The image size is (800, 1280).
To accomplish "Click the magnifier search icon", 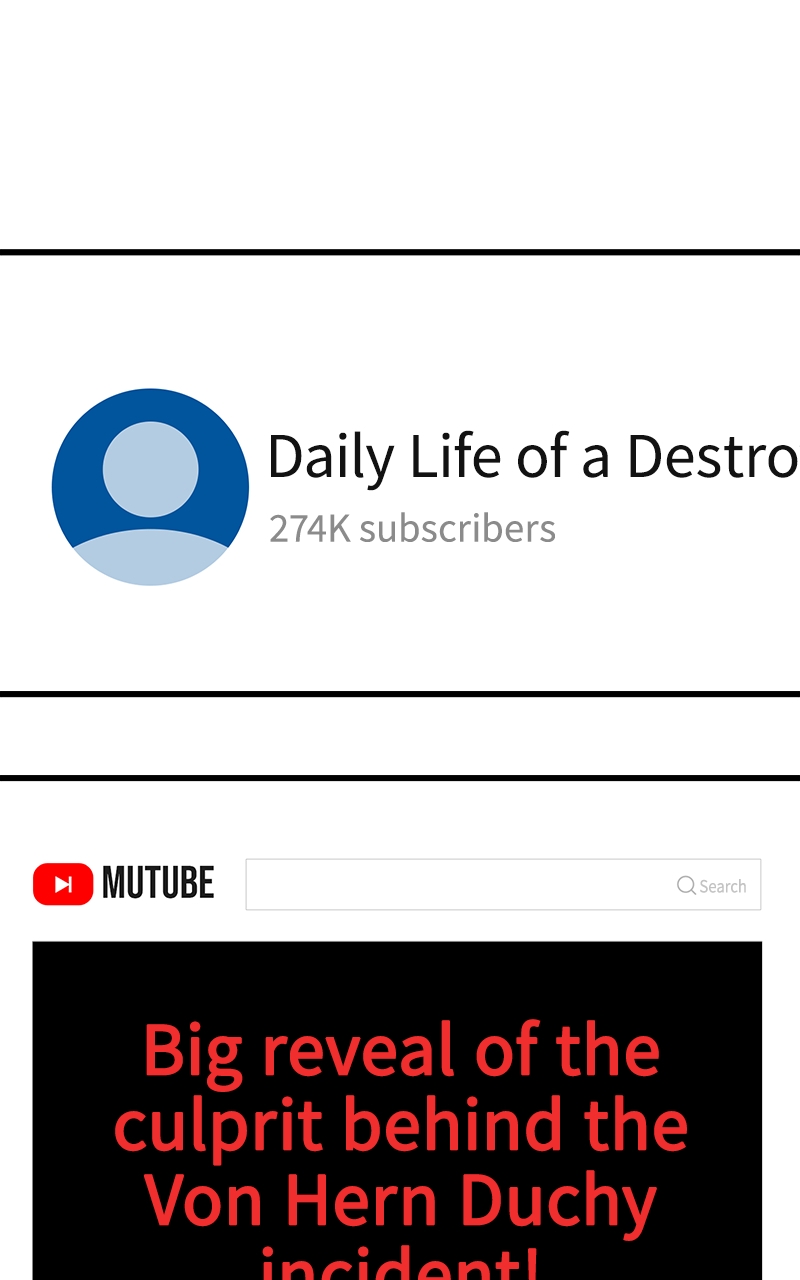I will coord(686,885).
